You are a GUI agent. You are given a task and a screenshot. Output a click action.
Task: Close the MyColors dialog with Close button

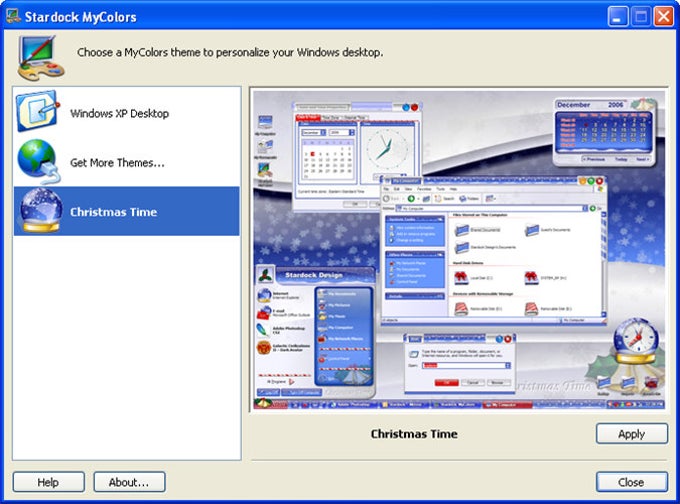tap(631, 482)
